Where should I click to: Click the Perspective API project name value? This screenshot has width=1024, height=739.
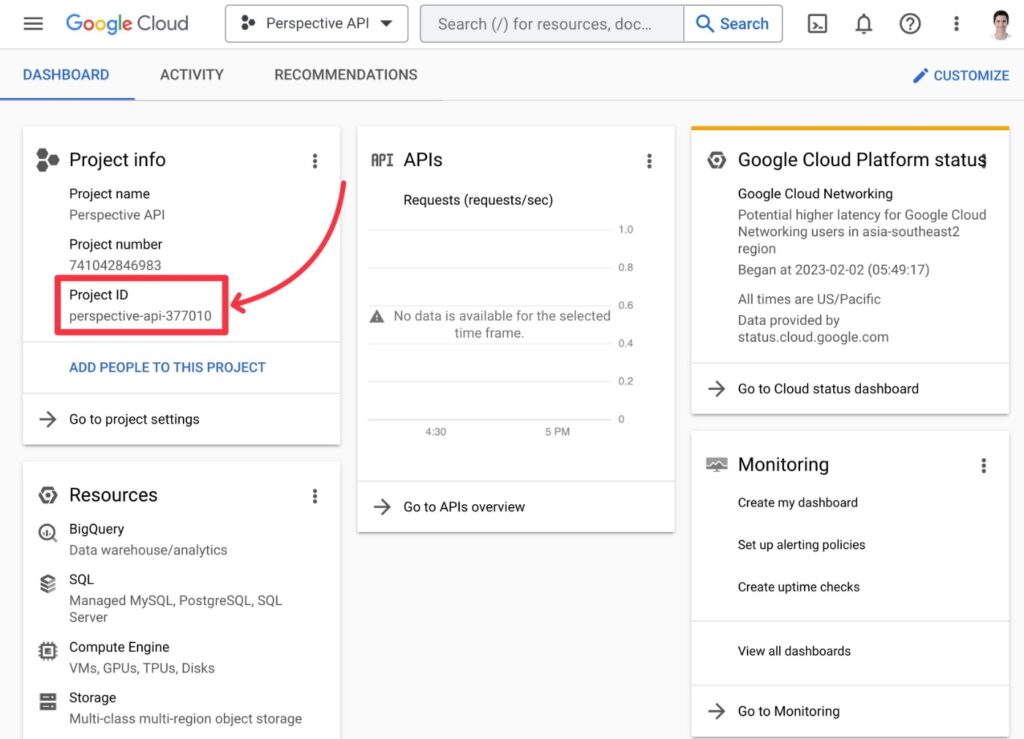pyautogui.click(x=117, y=215)
